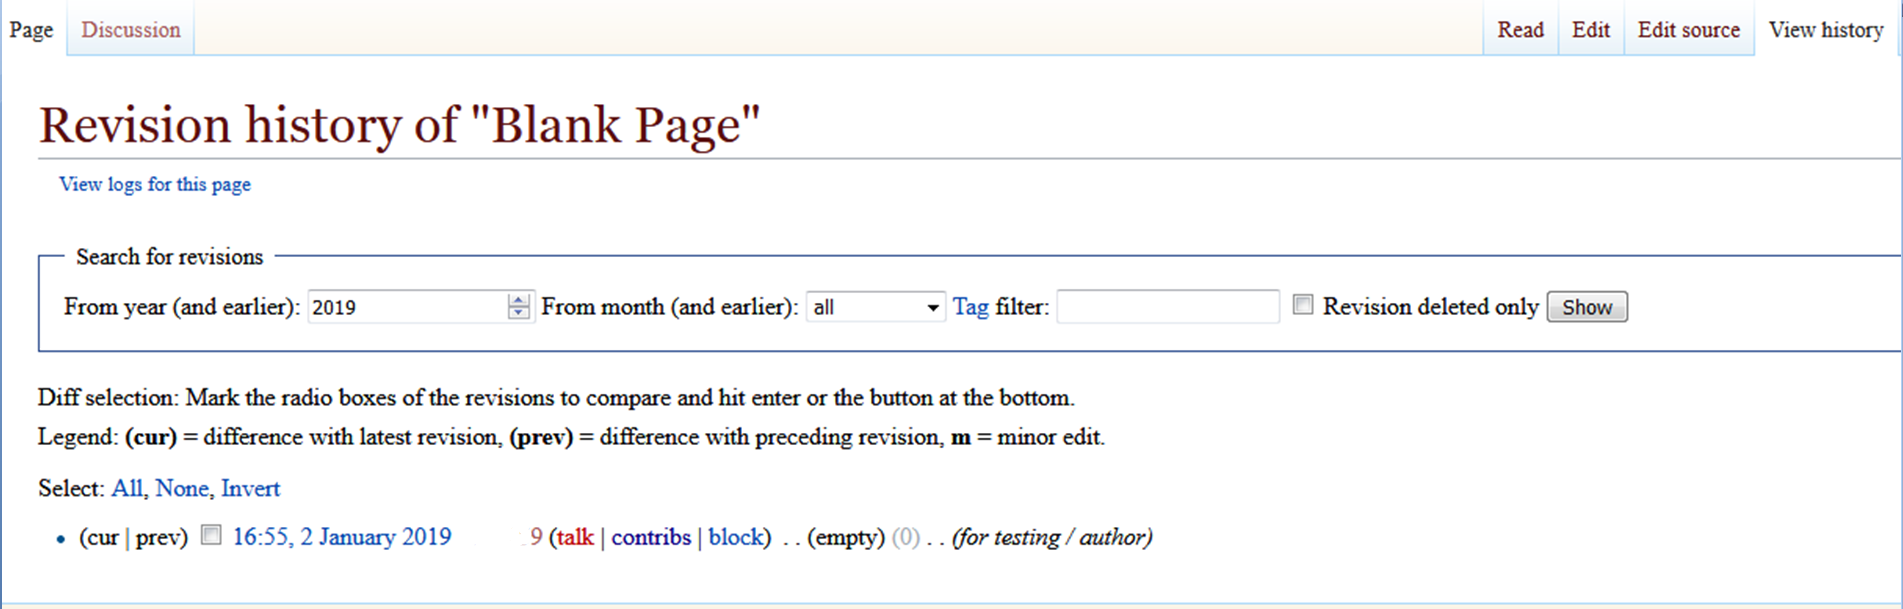Open the Read tab
1903x609 pixels.
(1520, 30)
